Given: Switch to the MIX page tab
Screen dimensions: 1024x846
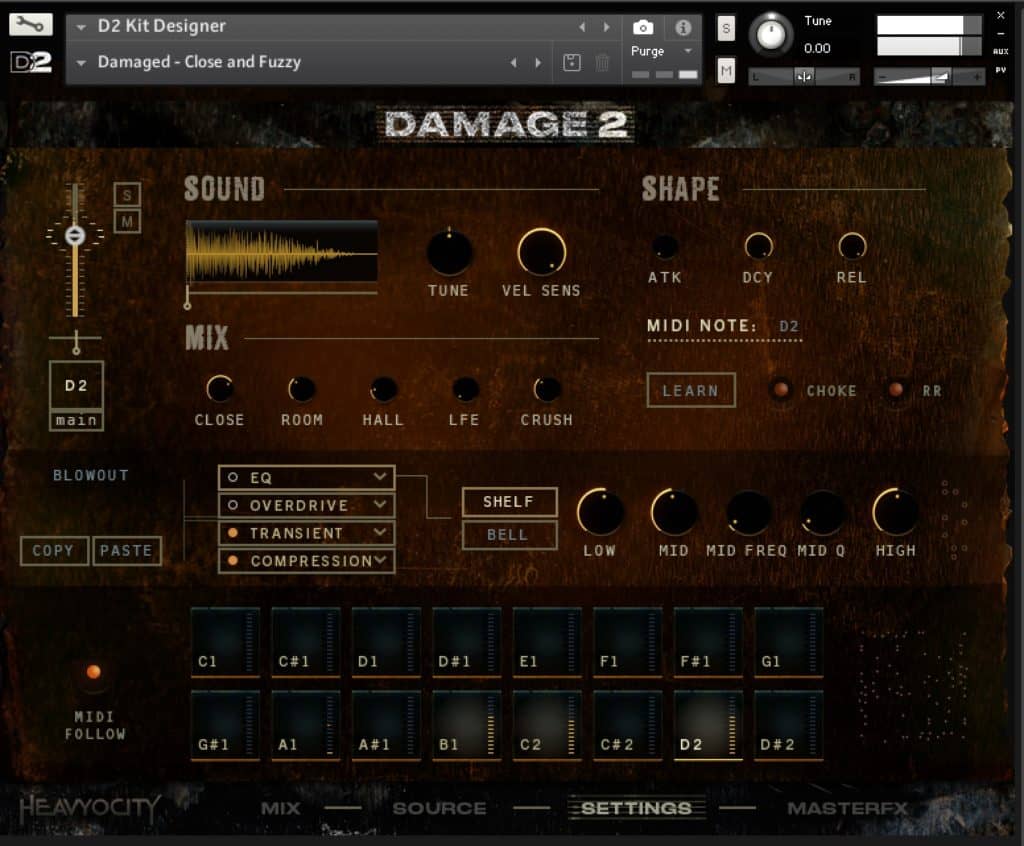Looking at the screenshot, I should pos(280,809).
